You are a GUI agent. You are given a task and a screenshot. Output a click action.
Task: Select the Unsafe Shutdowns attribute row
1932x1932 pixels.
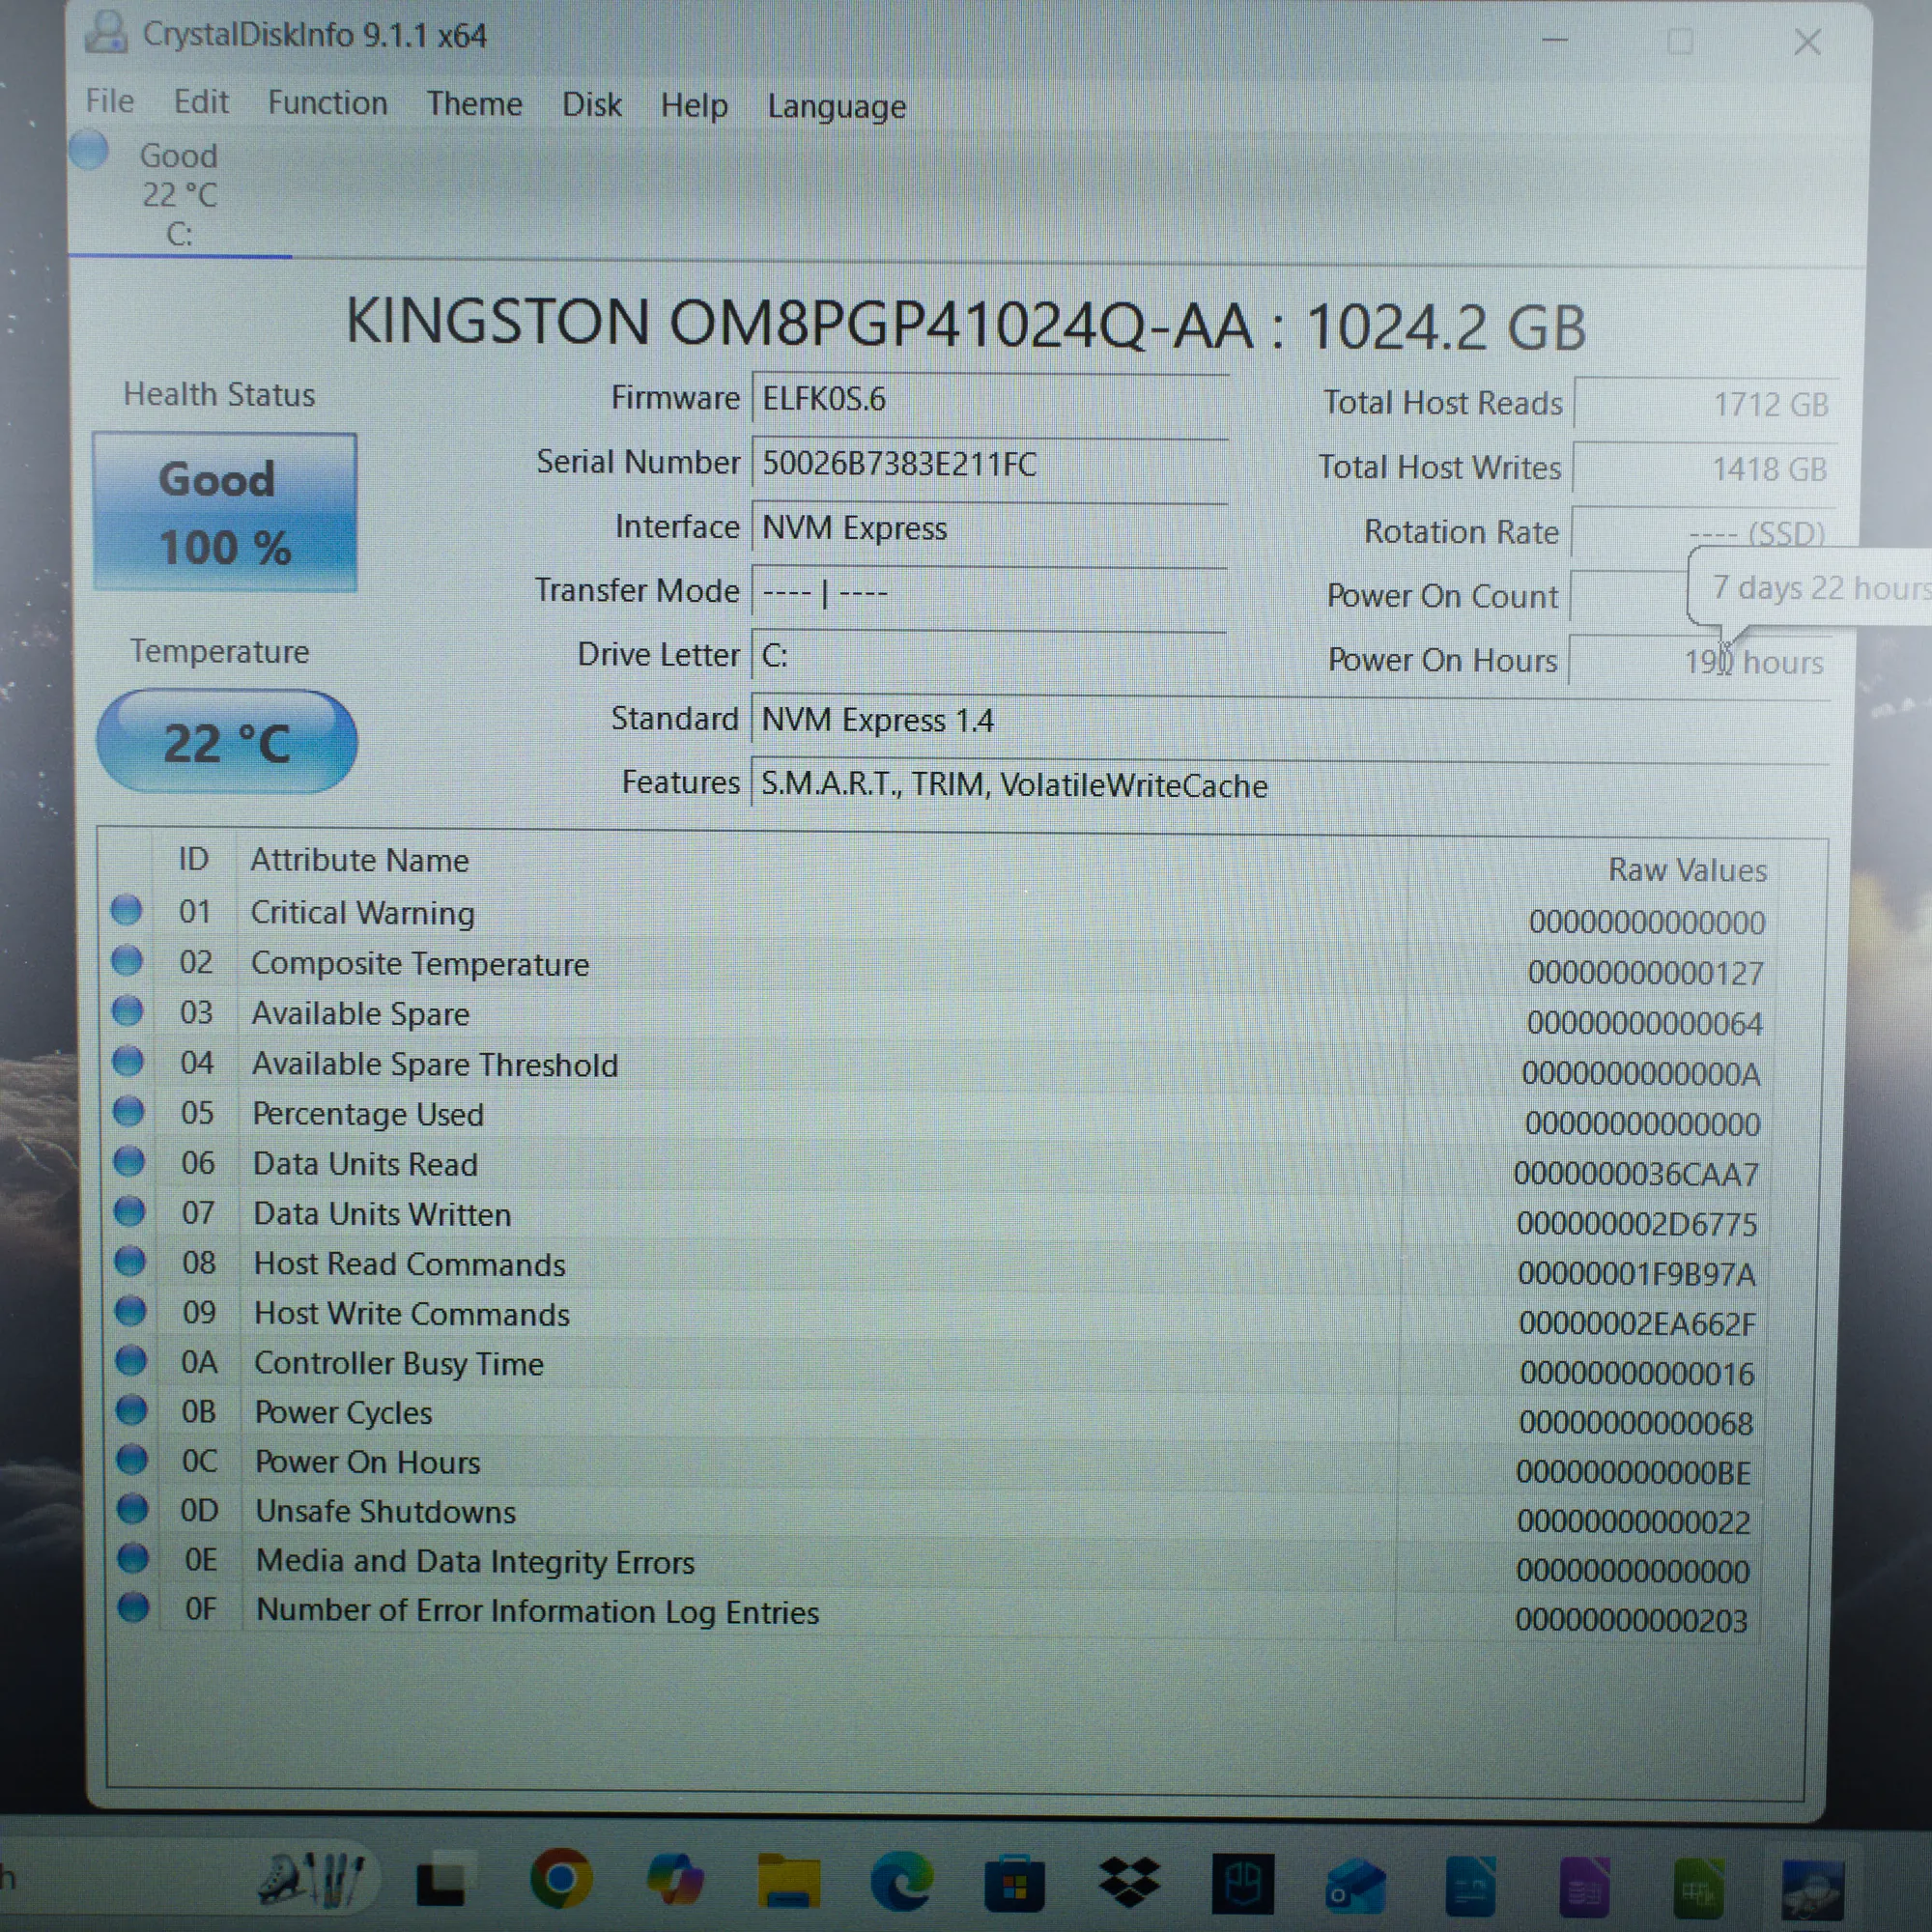tap(385, 1511)
